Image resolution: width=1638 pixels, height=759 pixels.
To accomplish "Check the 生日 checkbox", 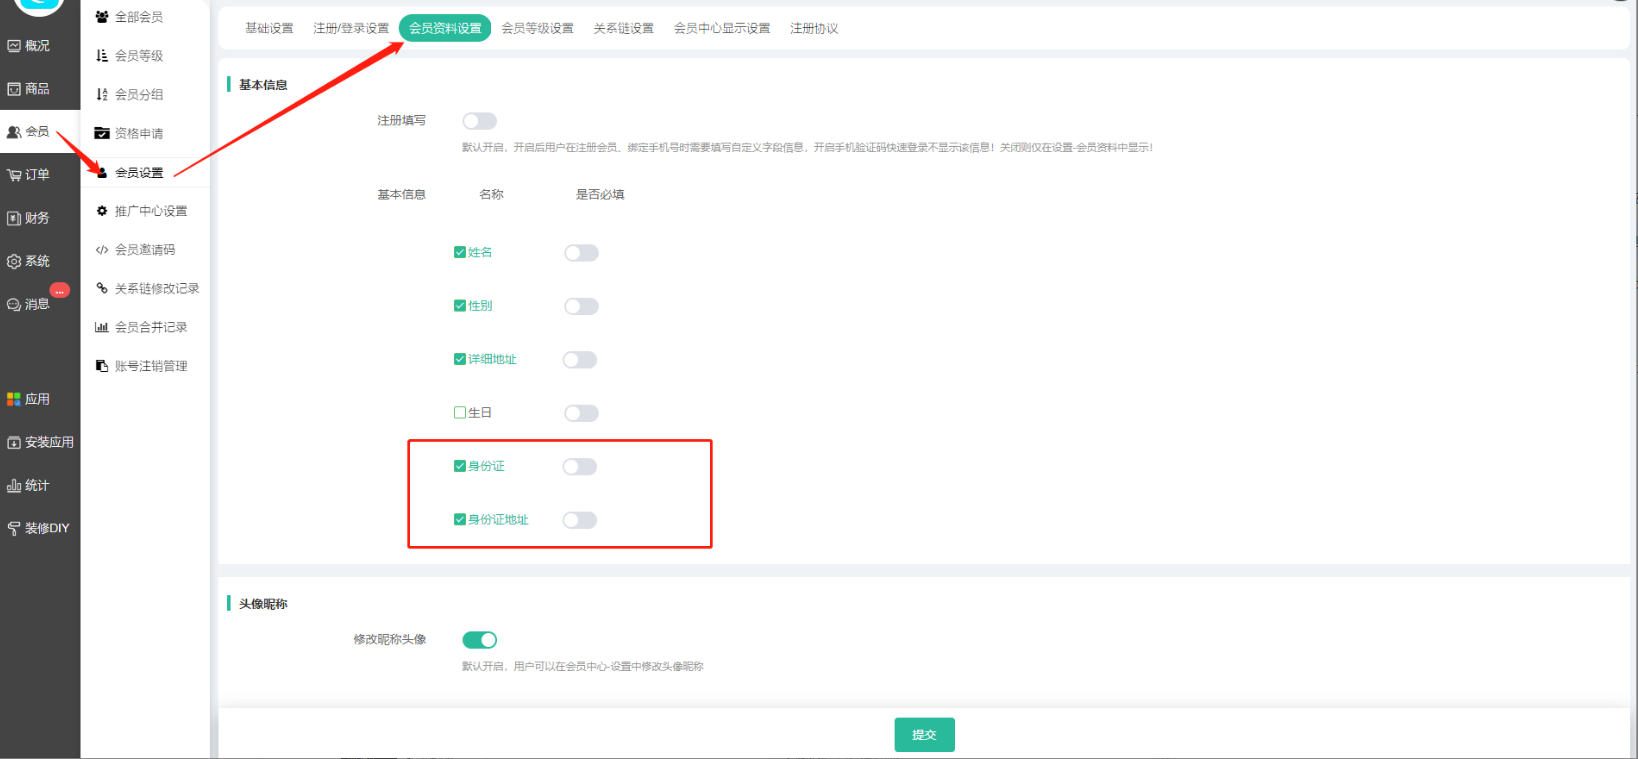I will coord(460,412).
